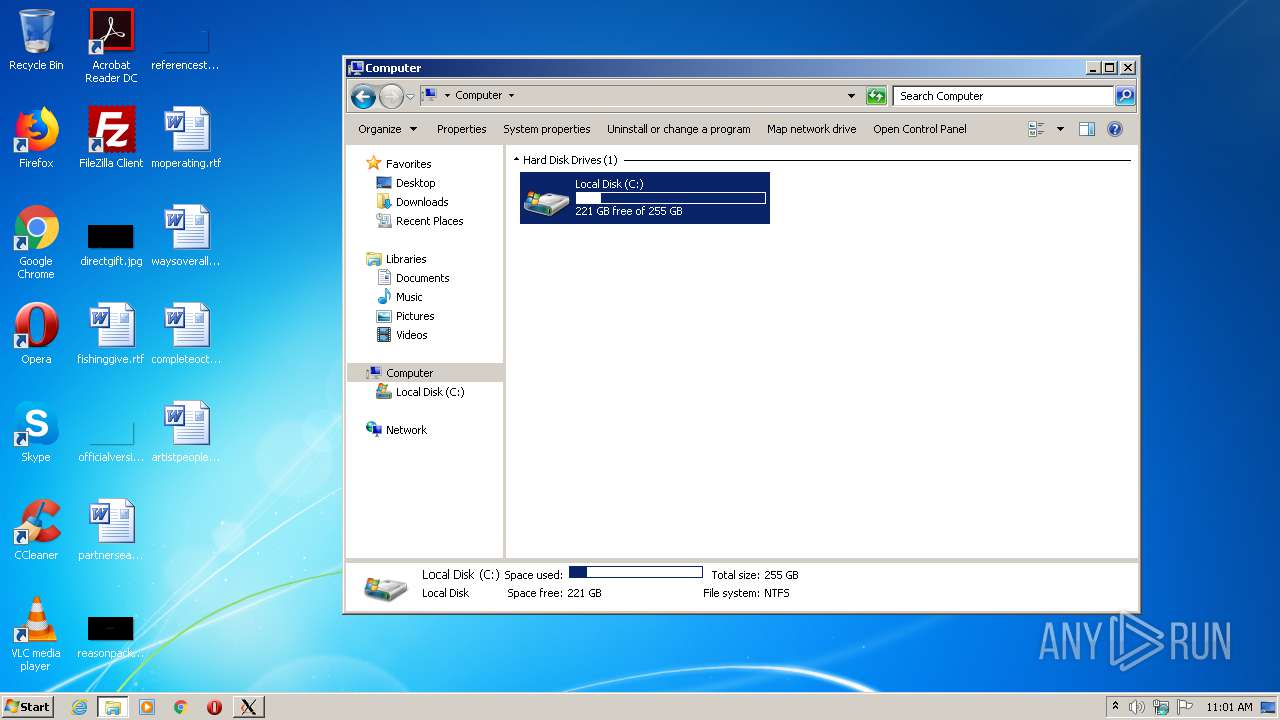Open Recent Places
Viewport: 1280px width, 720px height.
[429, 221]
